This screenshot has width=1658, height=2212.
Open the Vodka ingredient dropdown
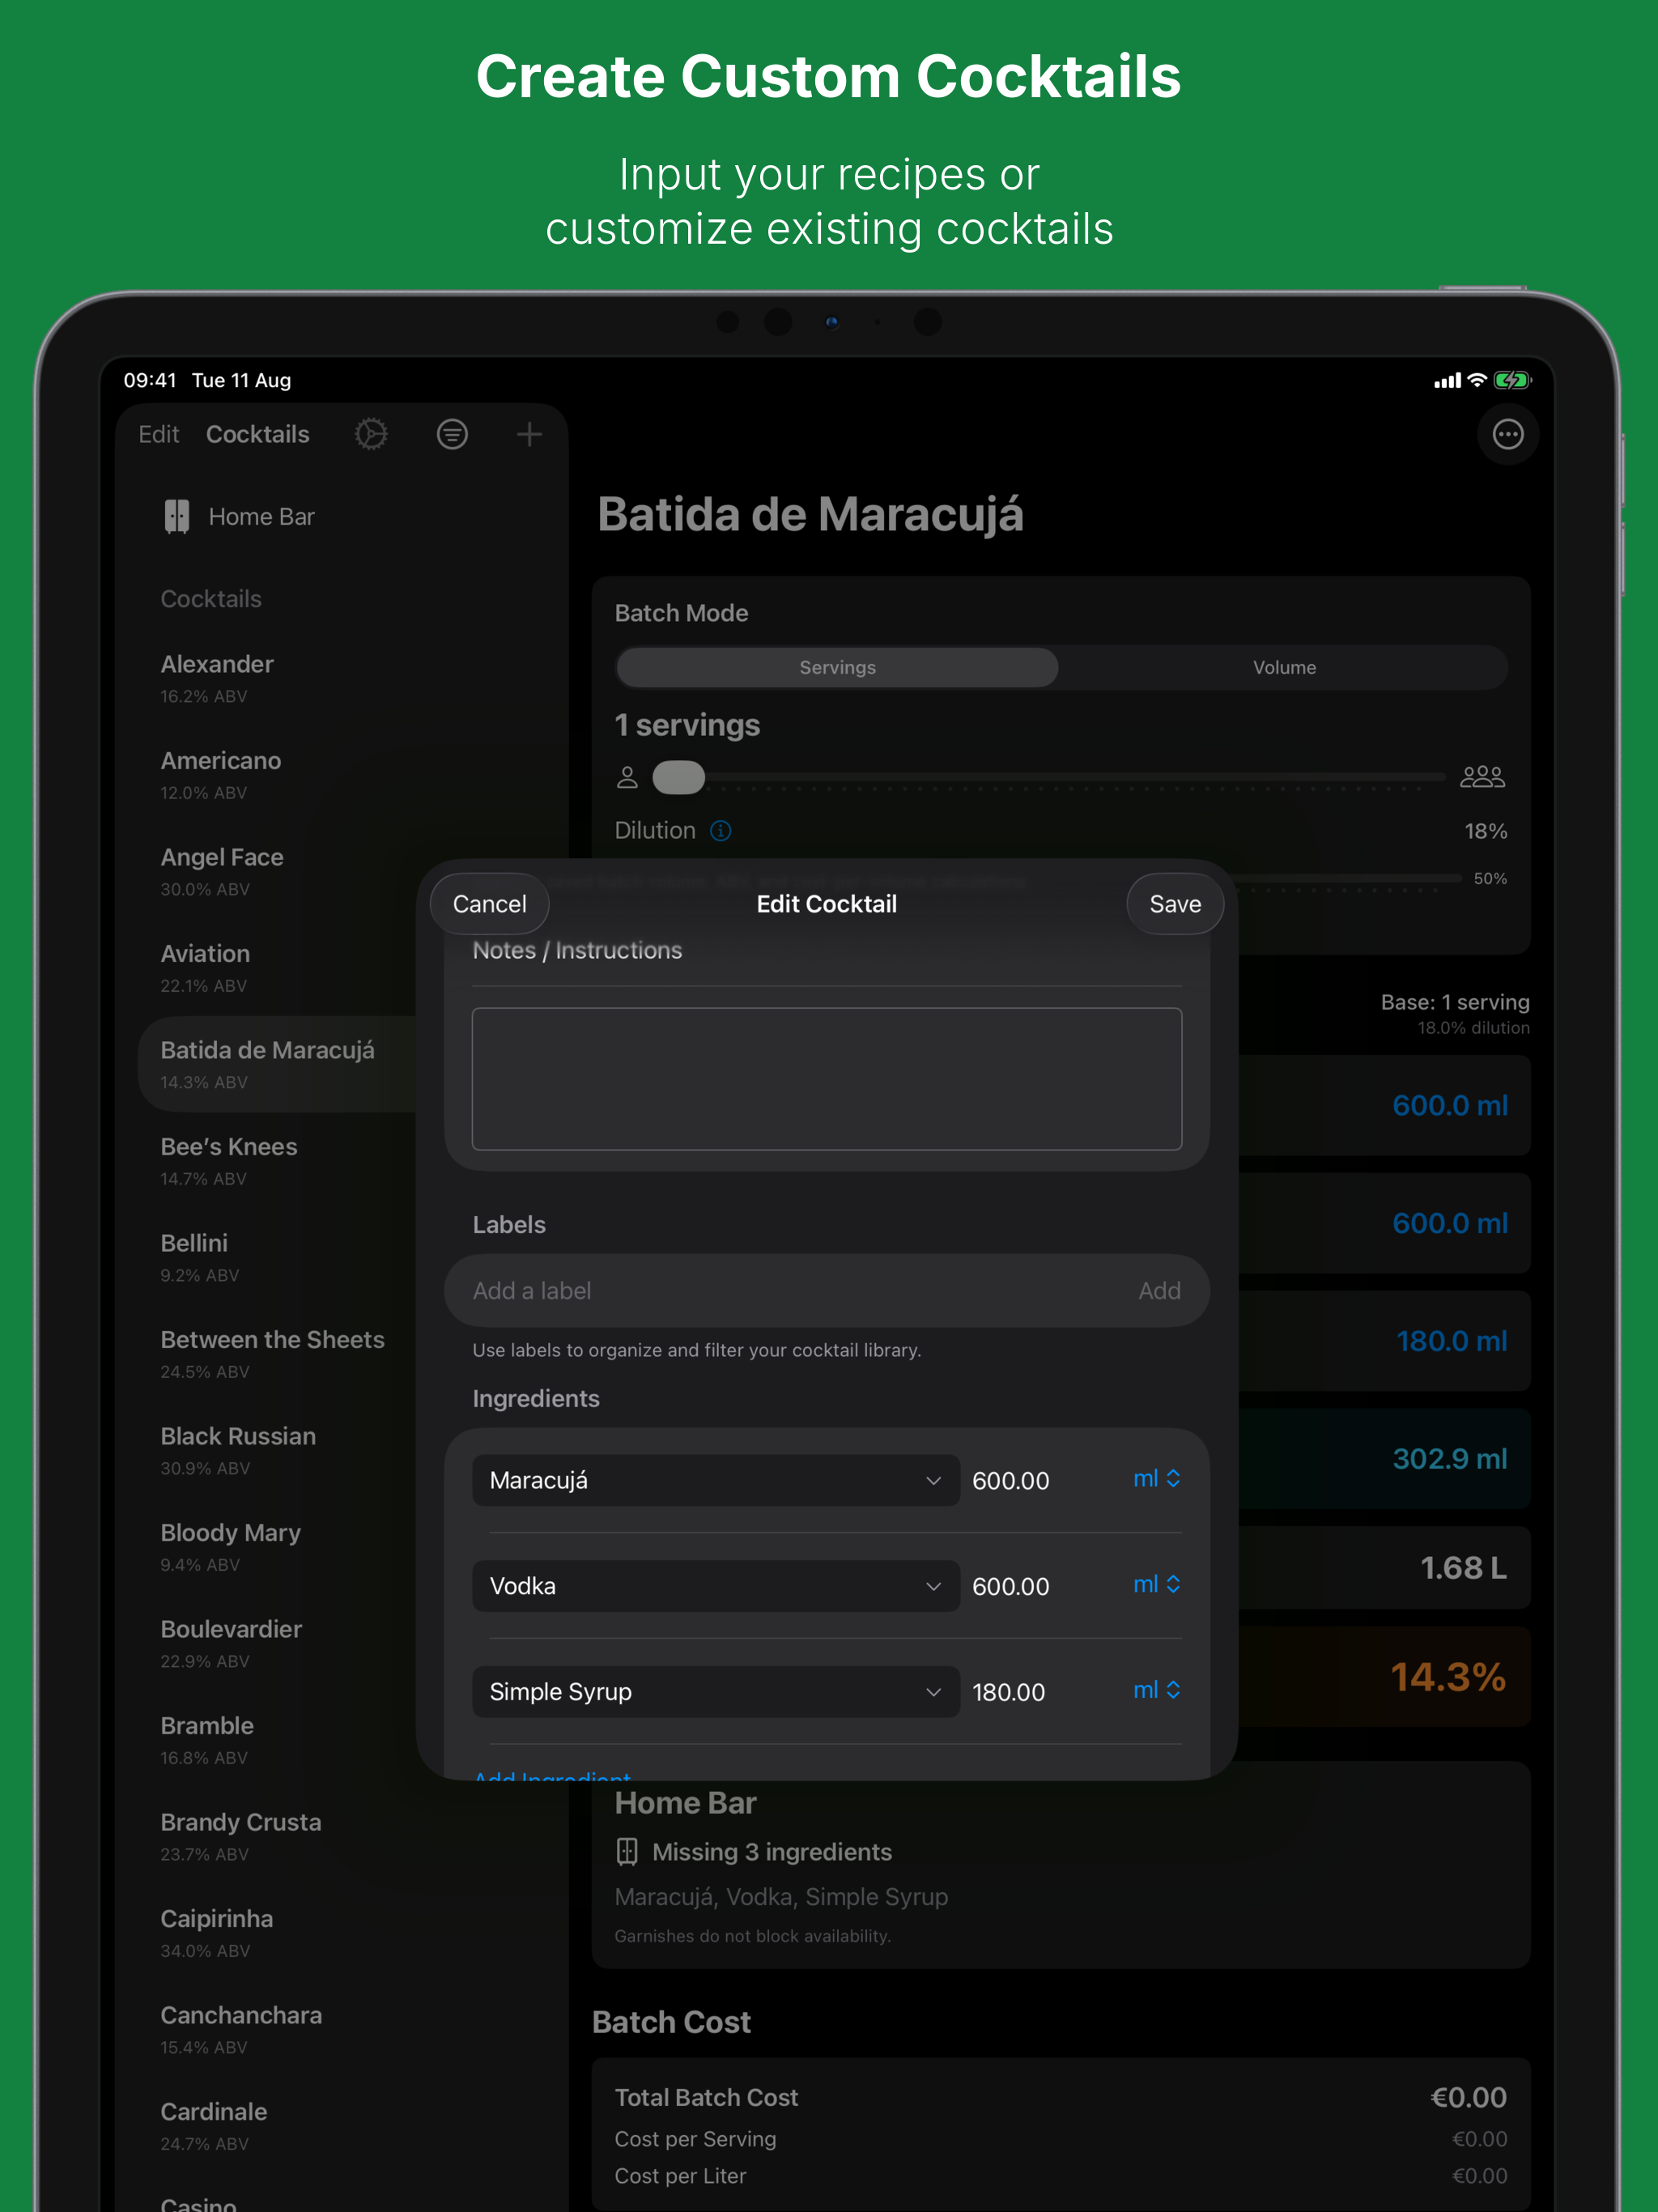[715, 1585]
